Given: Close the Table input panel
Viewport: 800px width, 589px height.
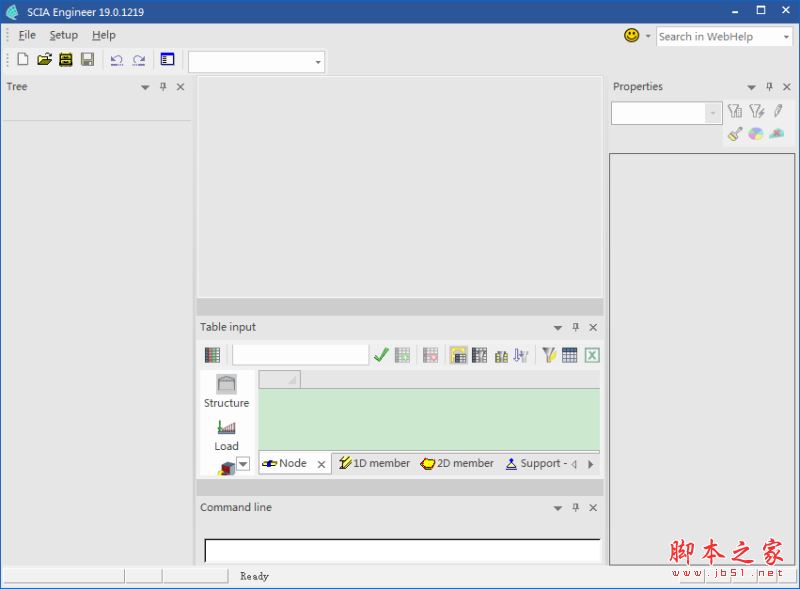Looking at the screenshot, I should tap(593, 327).
